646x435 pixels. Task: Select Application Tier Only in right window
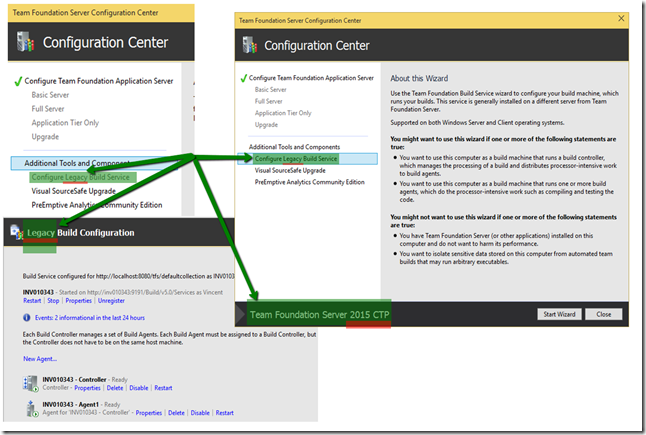pos(283,113)
